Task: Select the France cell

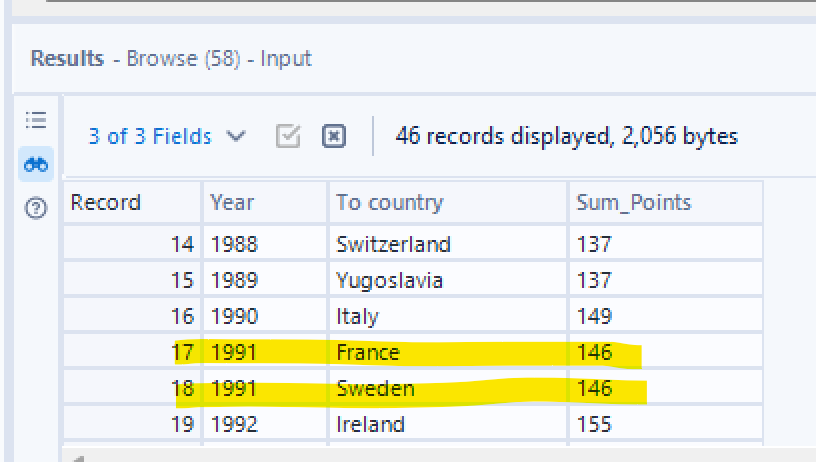Action: [x=448, y=352]
